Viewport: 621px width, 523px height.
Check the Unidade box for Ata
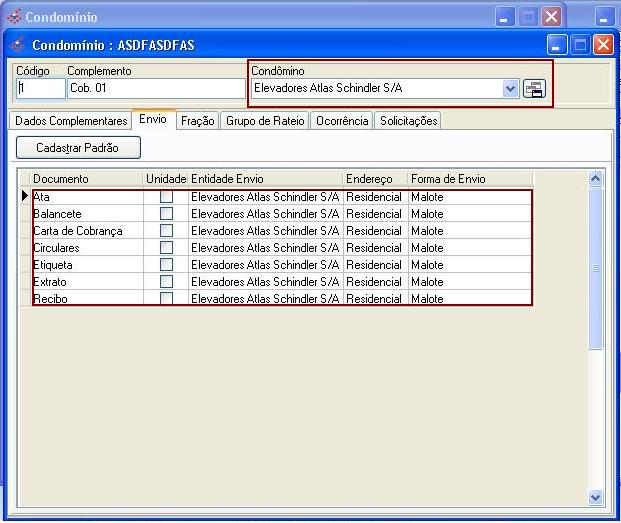coord(166,197)
